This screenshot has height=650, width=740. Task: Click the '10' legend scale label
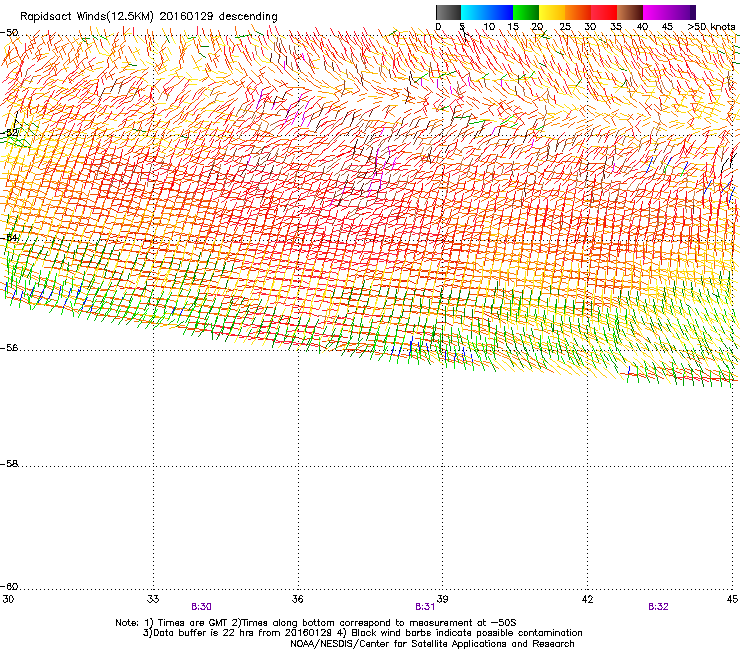coord(489,27)
